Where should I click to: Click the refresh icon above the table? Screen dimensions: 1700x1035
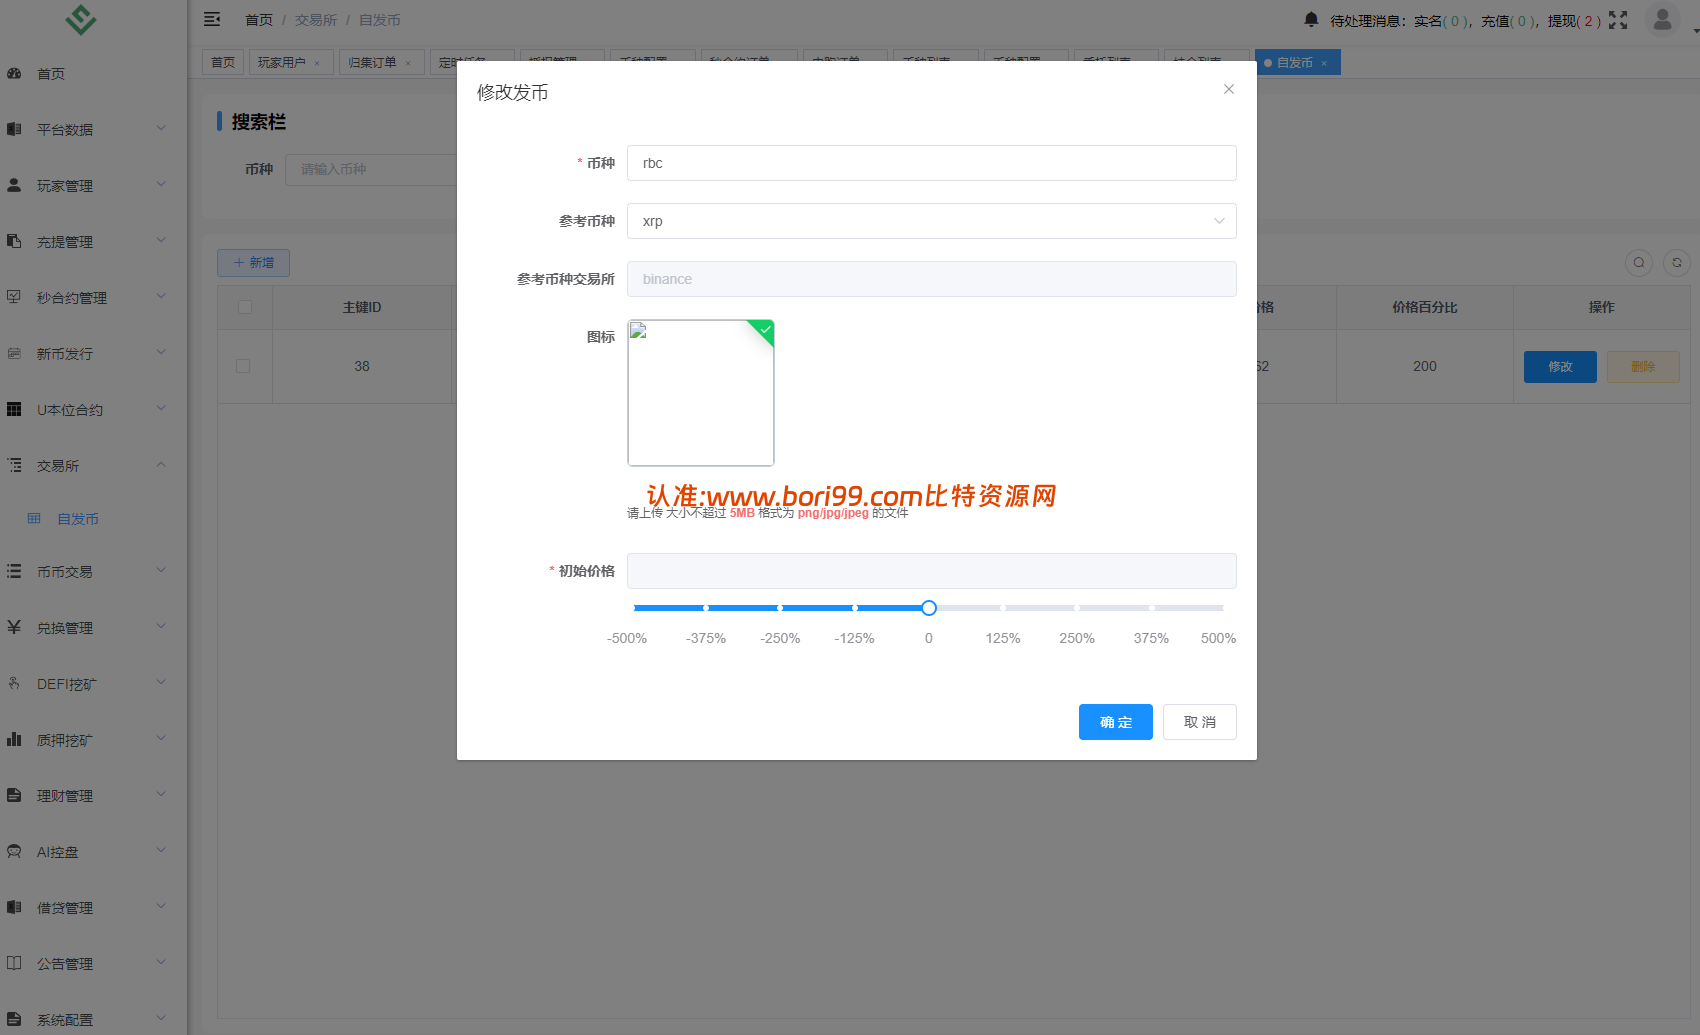[x=1677, y=263]
